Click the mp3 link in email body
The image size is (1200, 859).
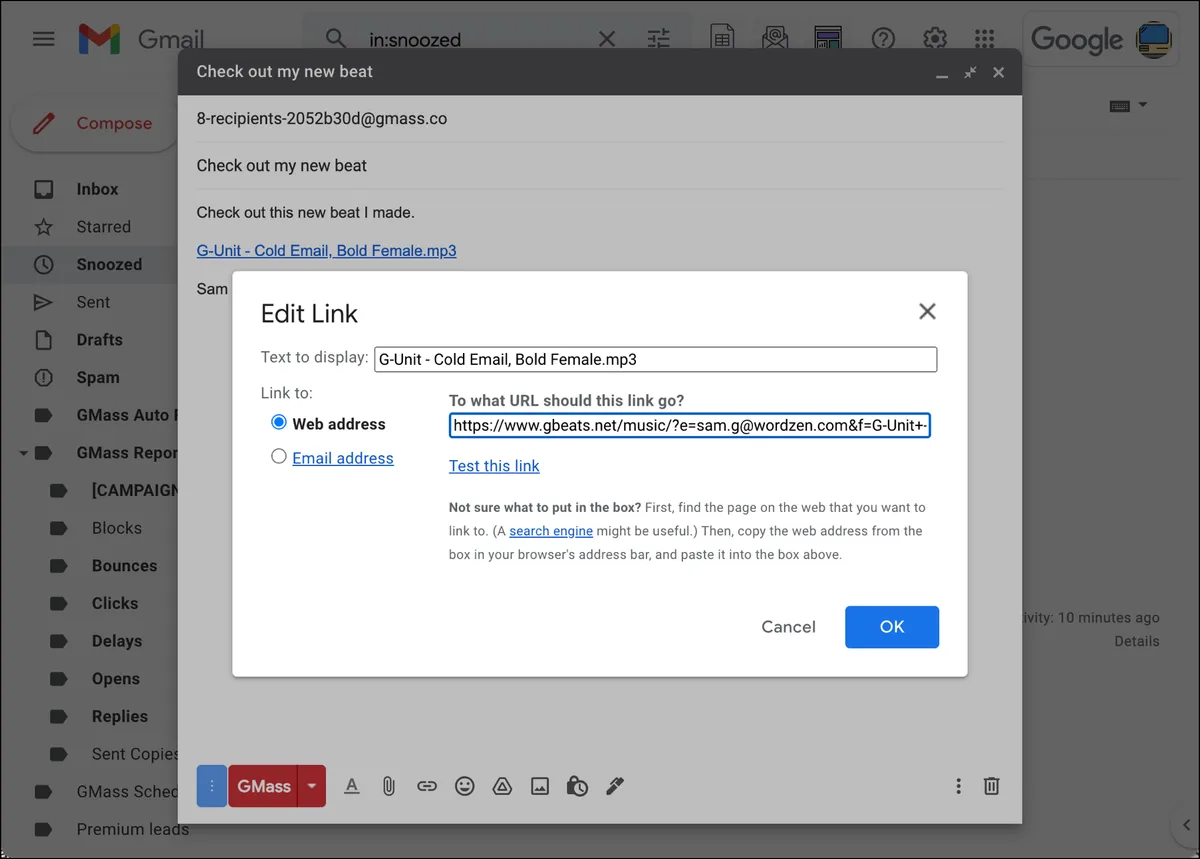[x=326, y=250]
